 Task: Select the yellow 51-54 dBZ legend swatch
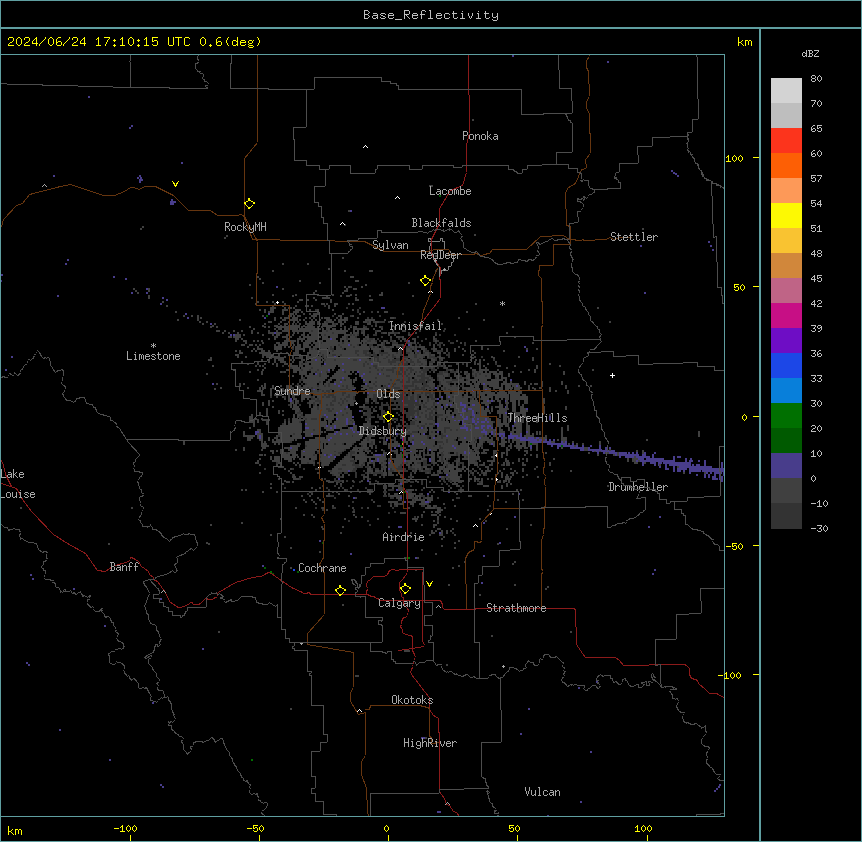pos(786,215)
